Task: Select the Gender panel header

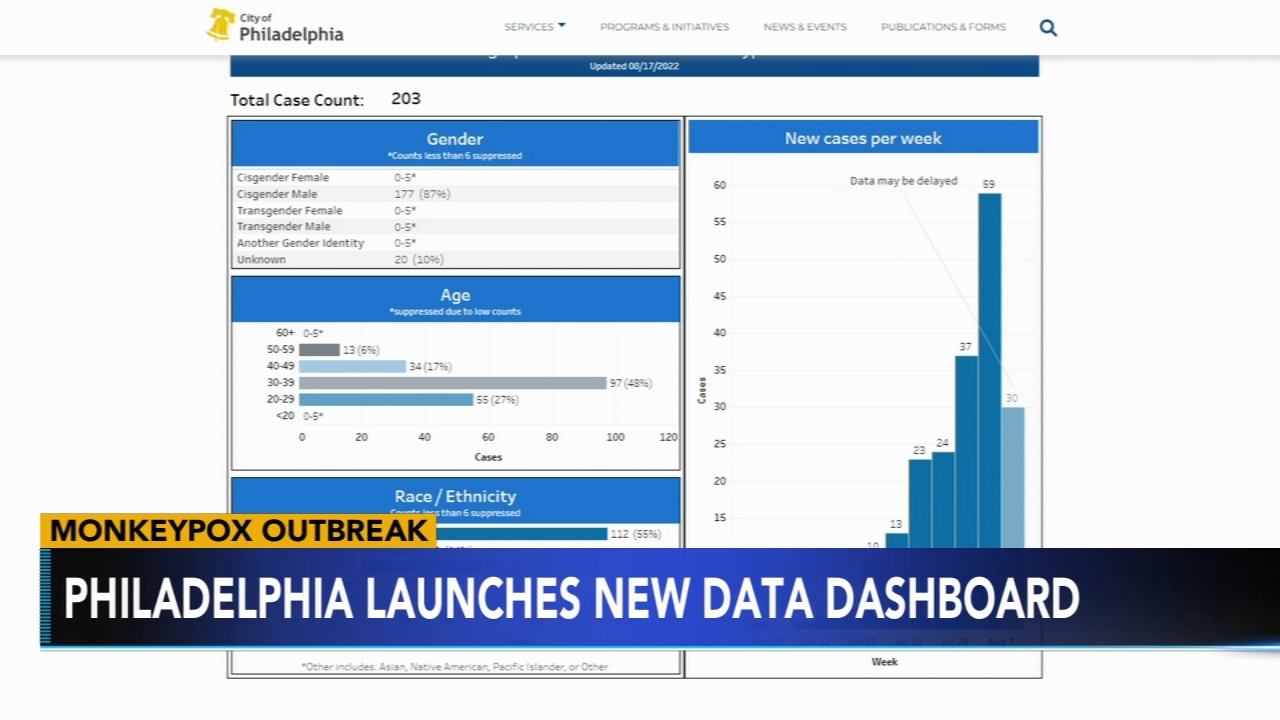Action: point(455,144)
